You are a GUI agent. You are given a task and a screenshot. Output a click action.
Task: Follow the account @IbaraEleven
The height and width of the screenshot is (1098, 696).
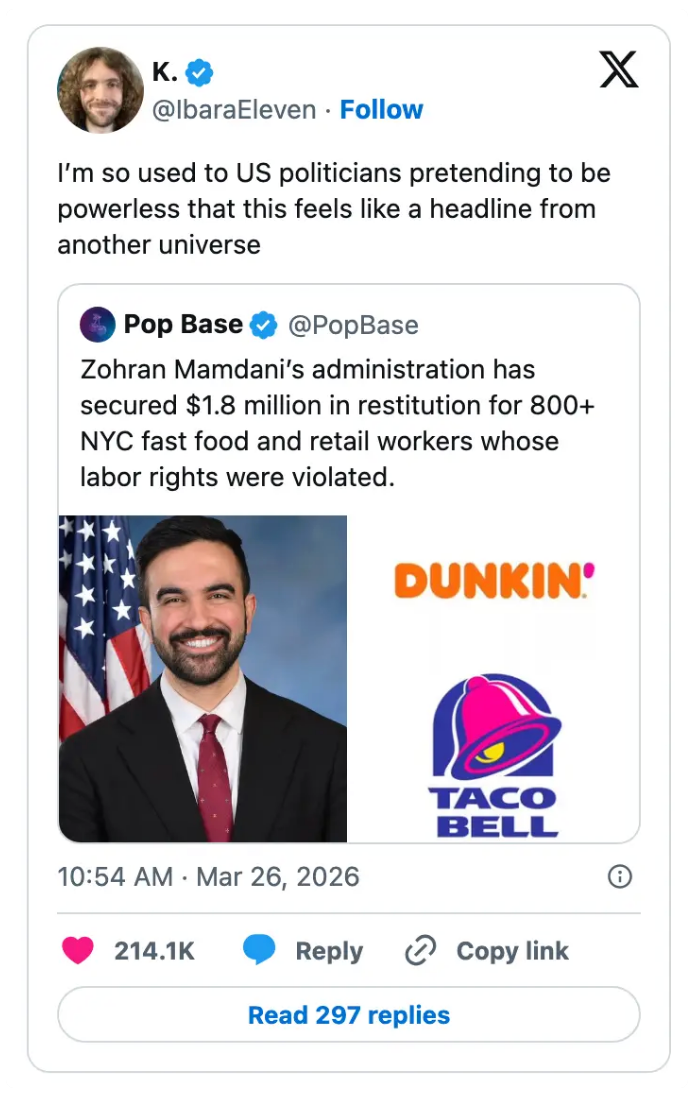(381, 112)
